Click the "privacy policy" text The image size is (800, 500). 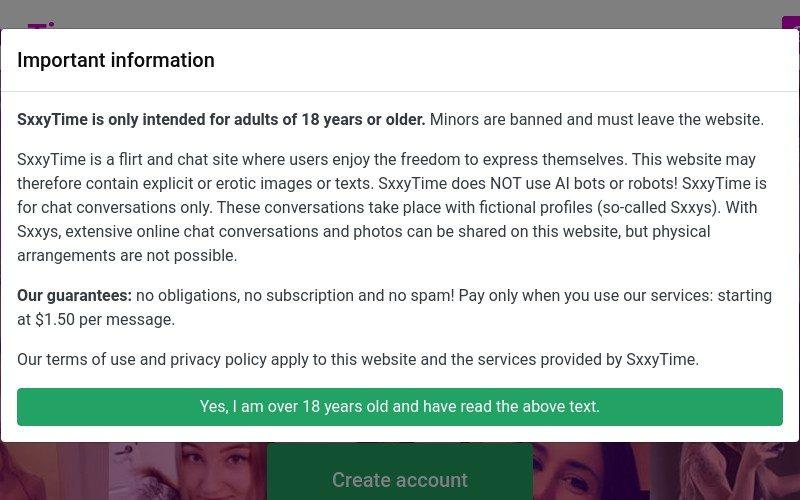tap(218, 359)
